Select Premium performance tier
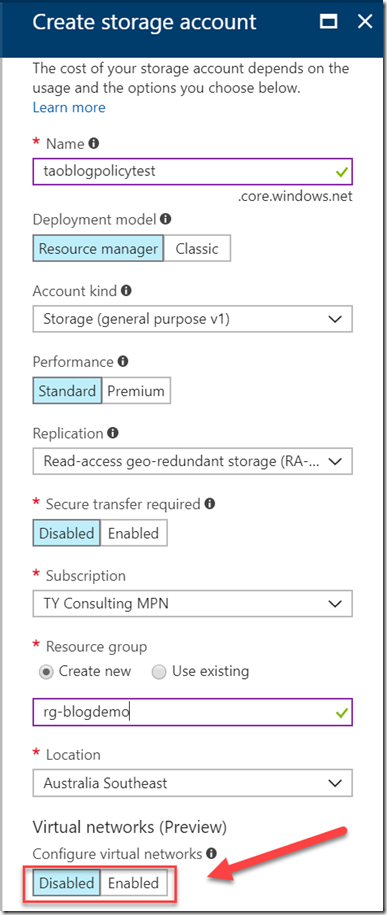This screenshot has height=915, width=387. tap(136, 391)
